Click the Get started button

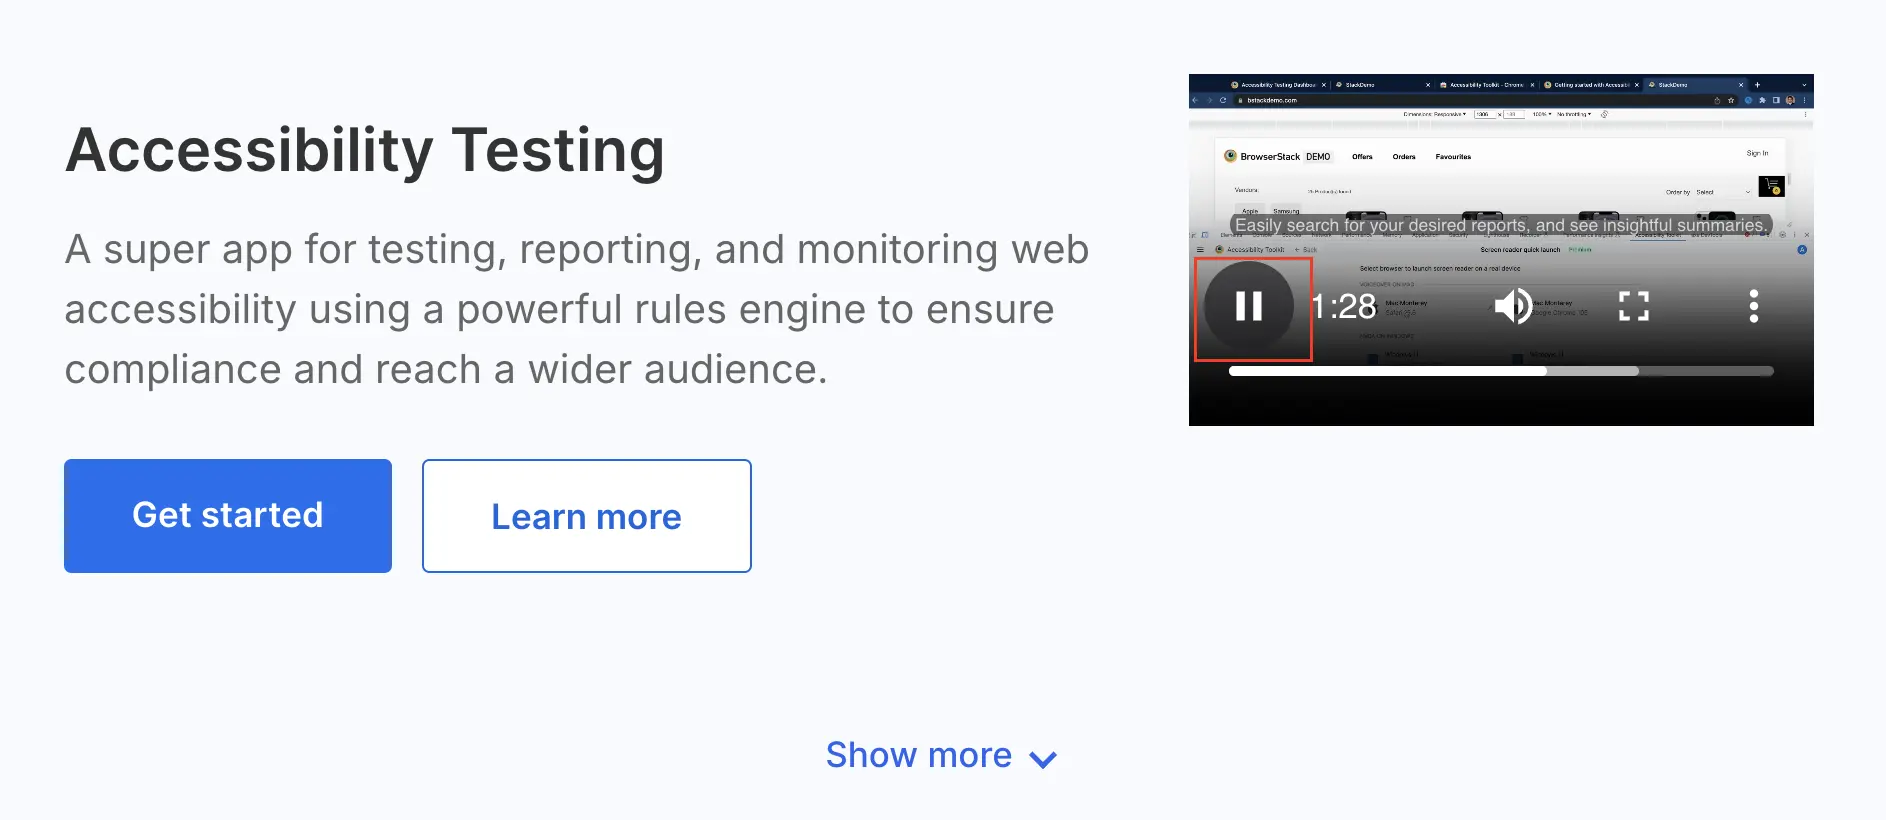pos(228,516)
